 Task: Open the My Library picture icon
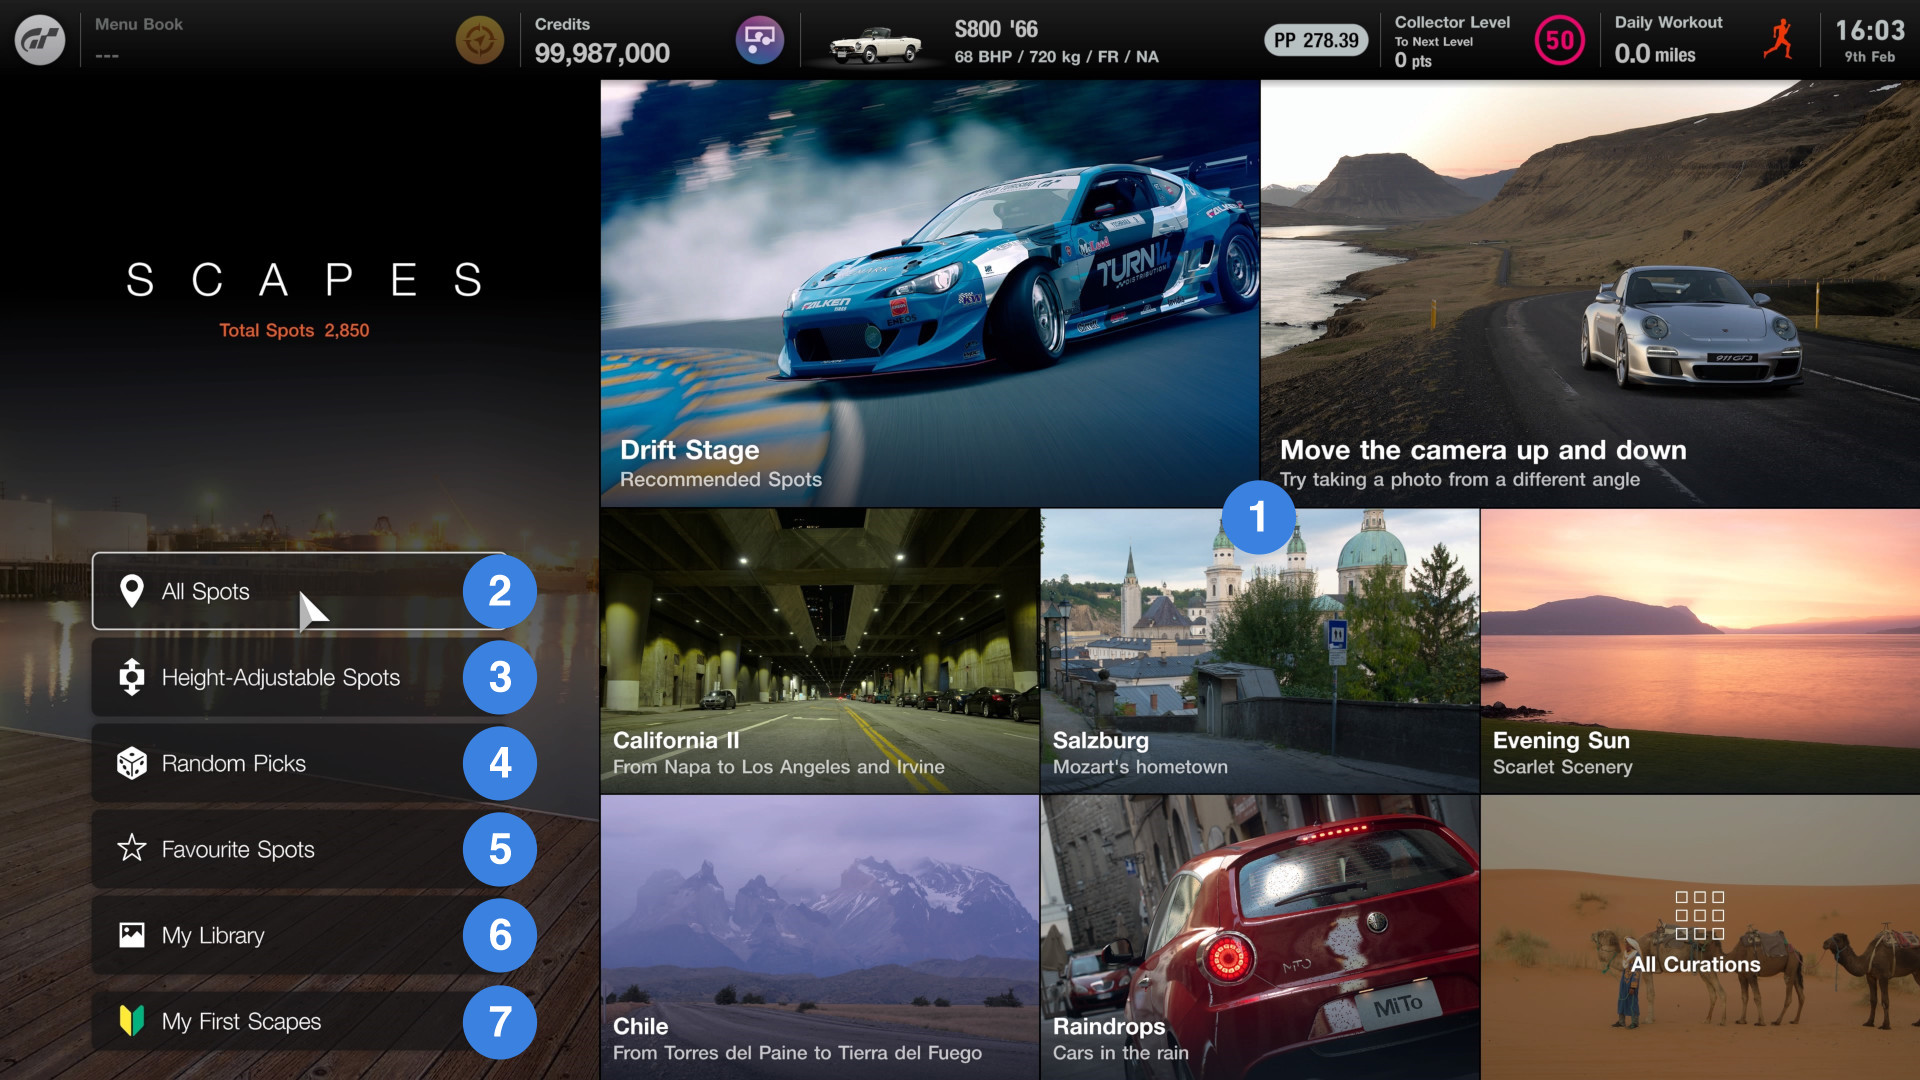click(x=131, y=935)
